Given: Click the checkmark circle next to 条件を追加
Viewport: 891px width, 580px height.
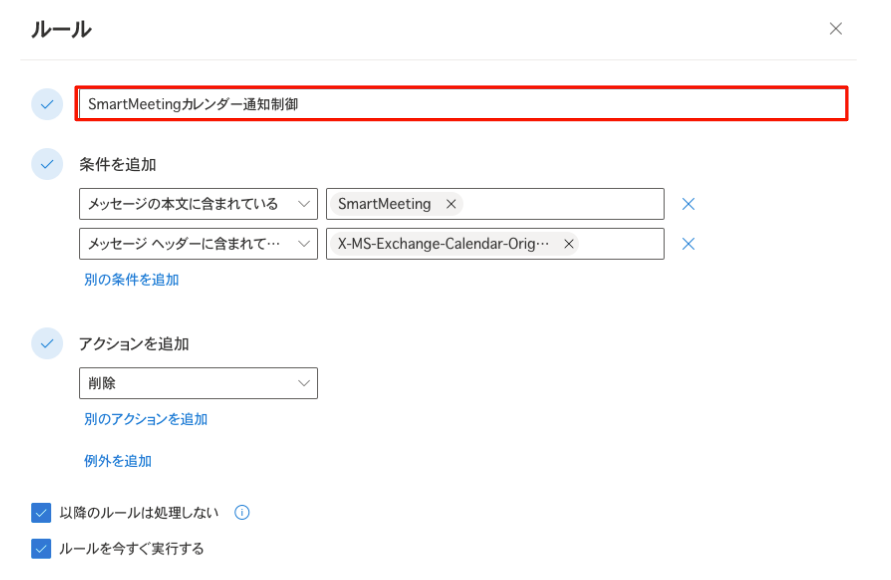Looking at the screenshot, I should click(x=47, y=164).
